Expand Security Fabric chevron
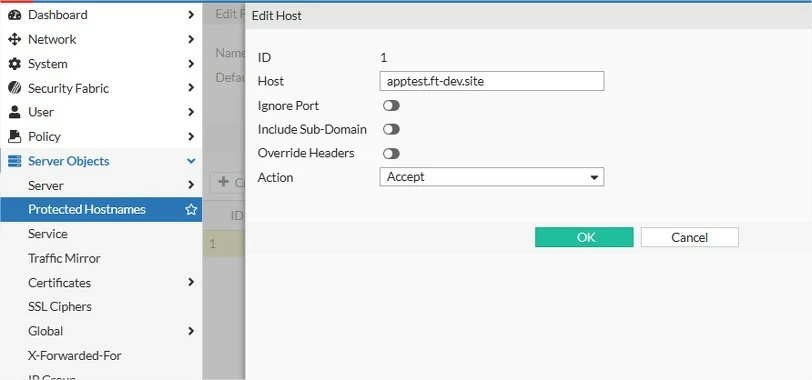Image resolution: width=812 pixels, height=380 pixels. click(x=191, y=88)
